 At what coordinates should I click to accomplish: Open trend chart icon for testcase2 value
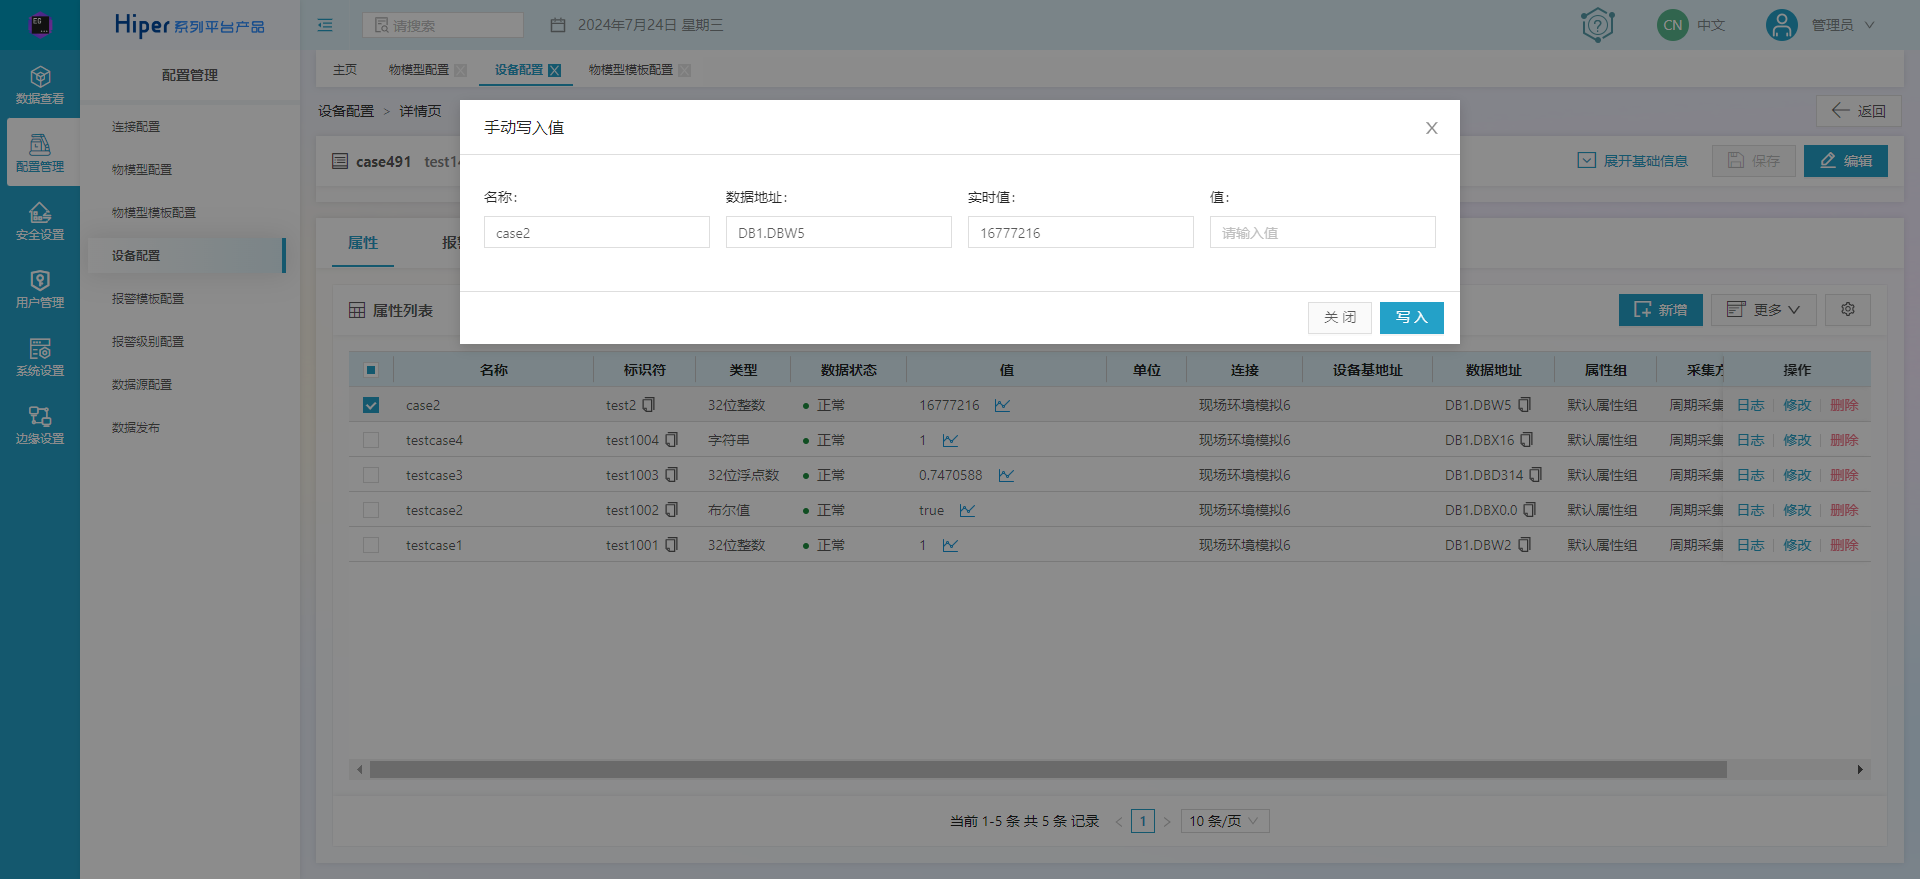click(x=967, y=510)
